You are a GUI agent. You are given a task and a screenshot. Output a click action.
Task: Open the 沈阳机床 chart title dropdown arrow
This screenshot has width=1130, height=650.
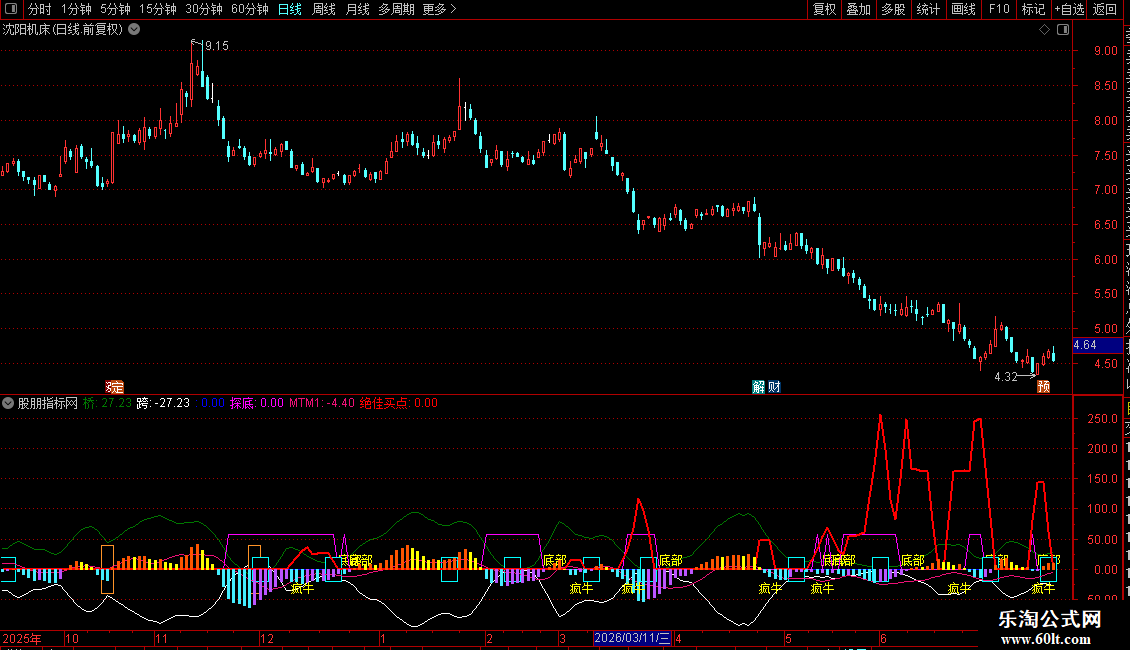coord(134,30)
